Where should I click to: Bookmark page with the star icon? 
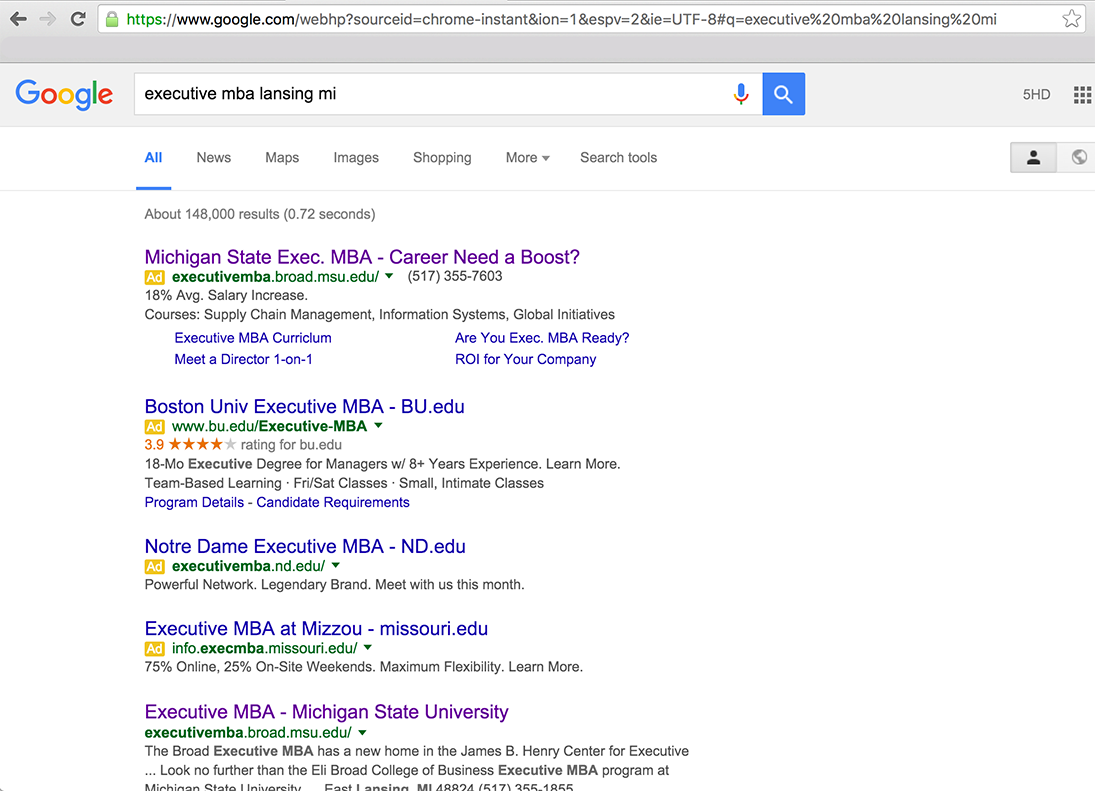(x=1071, y=19)
